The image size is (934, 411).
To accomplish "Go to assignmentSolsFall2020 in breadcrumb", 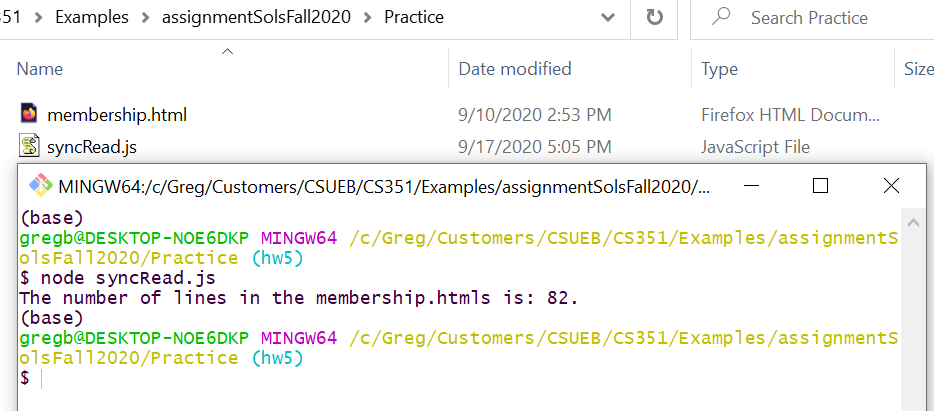I will click(256, 17).
